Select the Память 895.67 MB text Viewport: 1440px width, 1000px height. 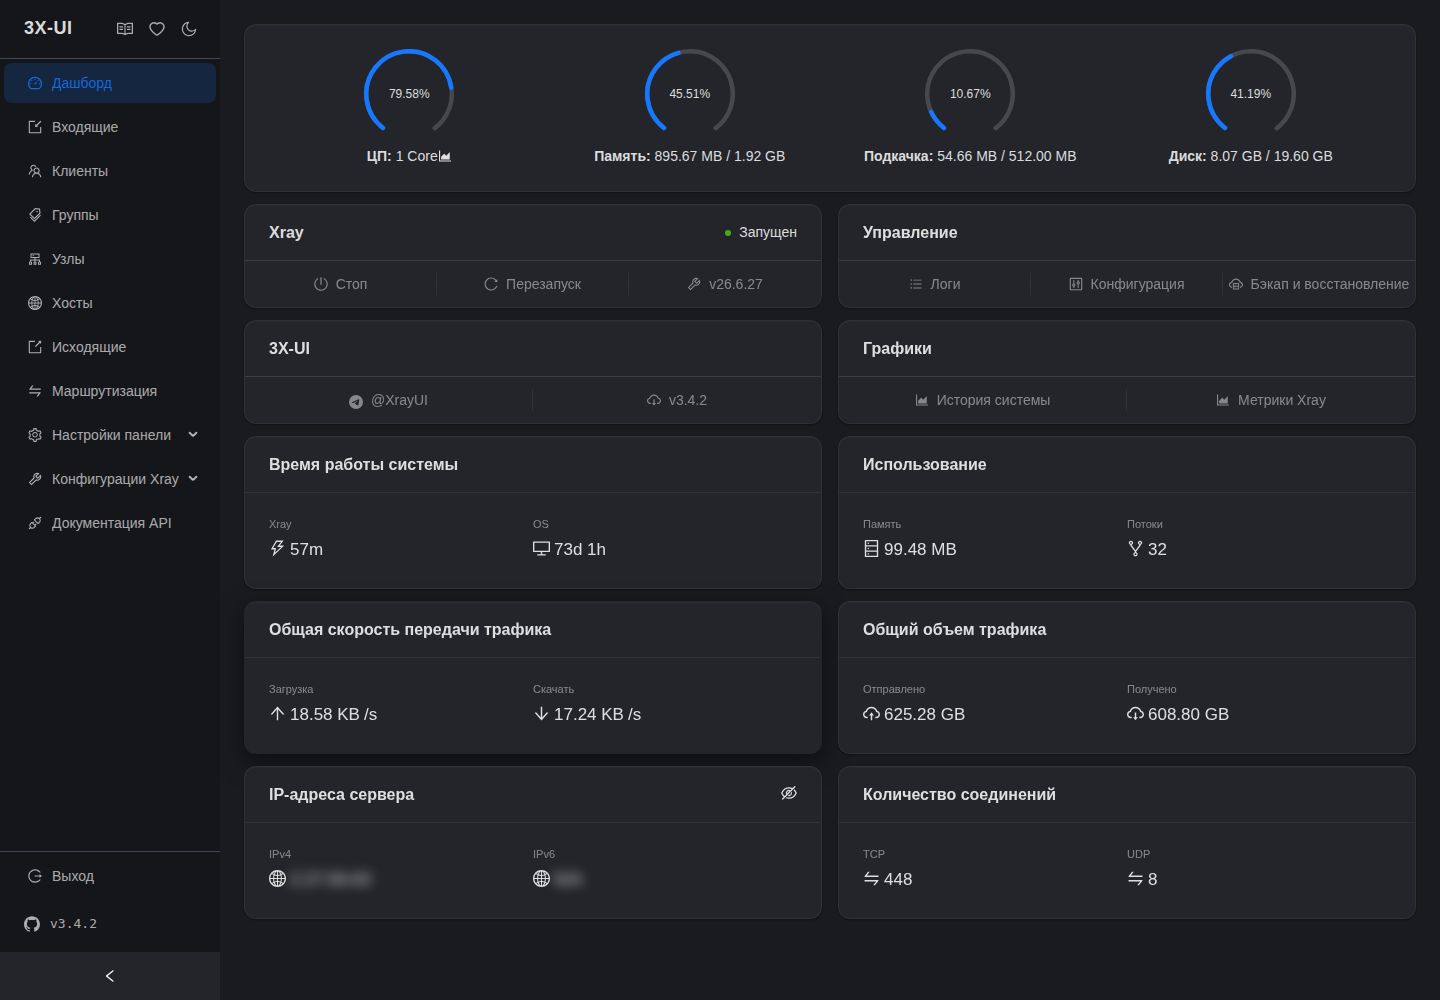[x=690, y=156]
